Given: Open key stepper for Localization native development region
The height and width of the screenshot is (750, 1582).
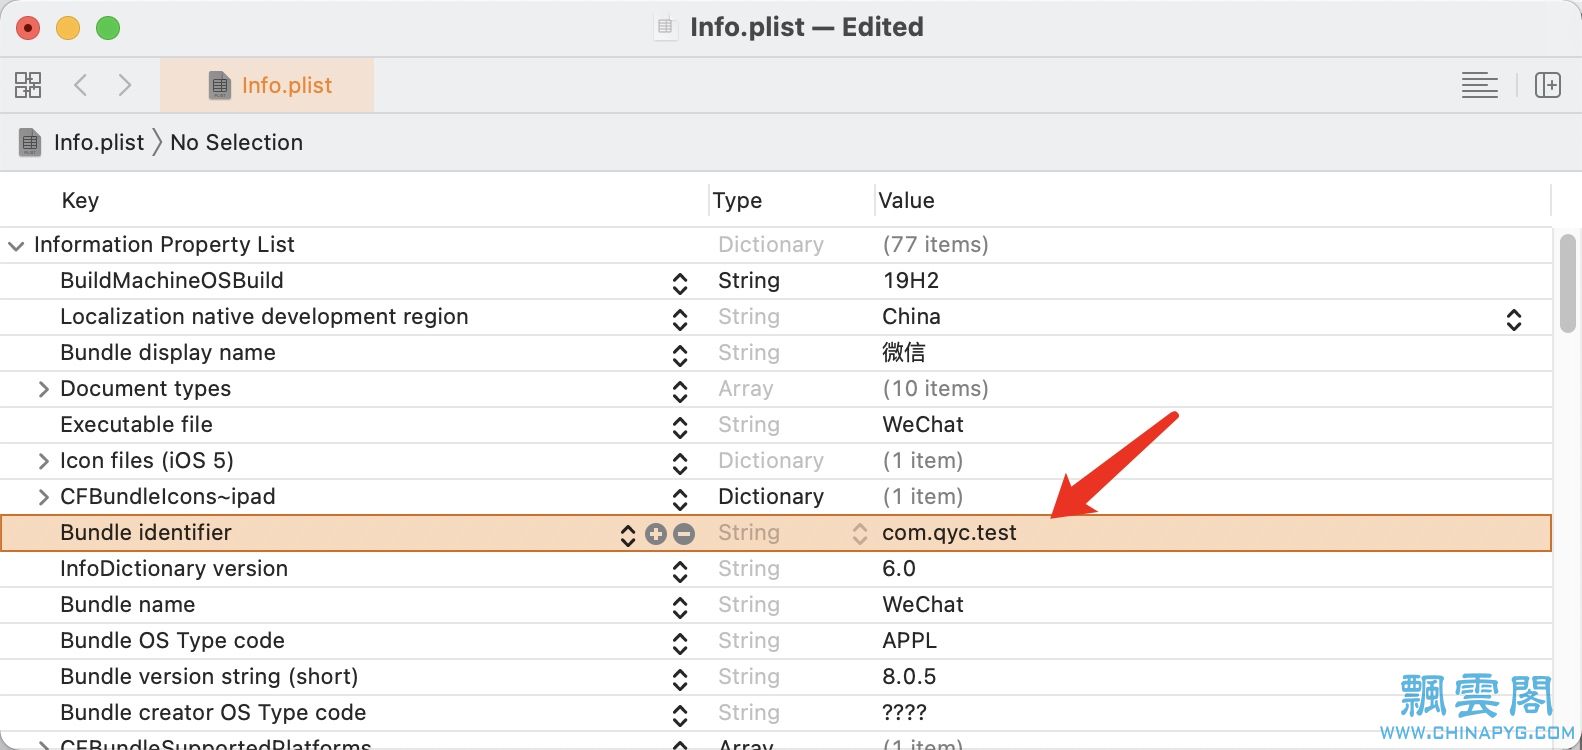Looking at the screenshot, I should 680,320.
